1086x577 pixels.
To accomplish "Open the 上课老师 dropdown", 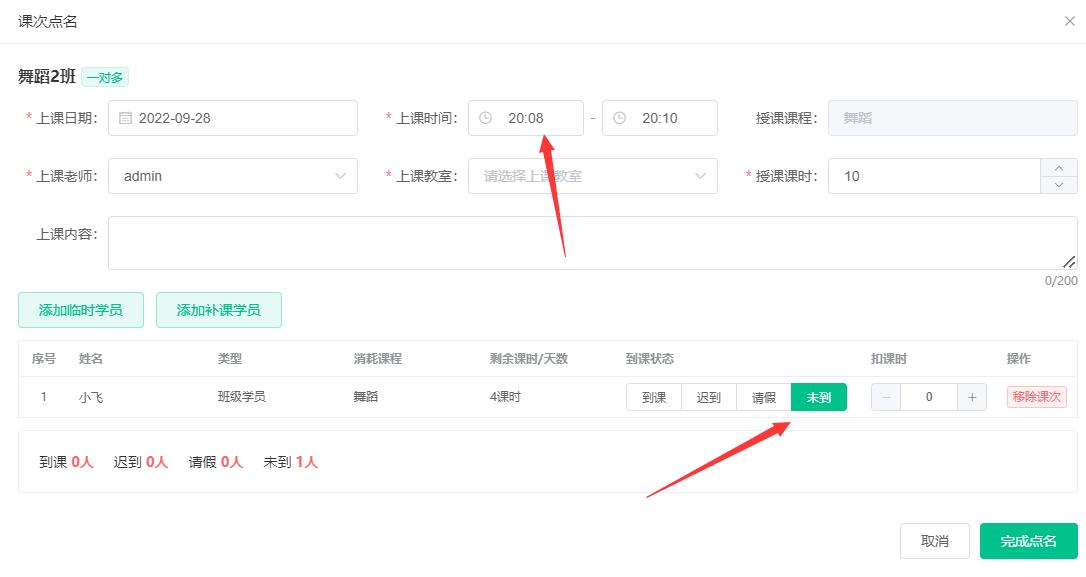I will 232,175.
